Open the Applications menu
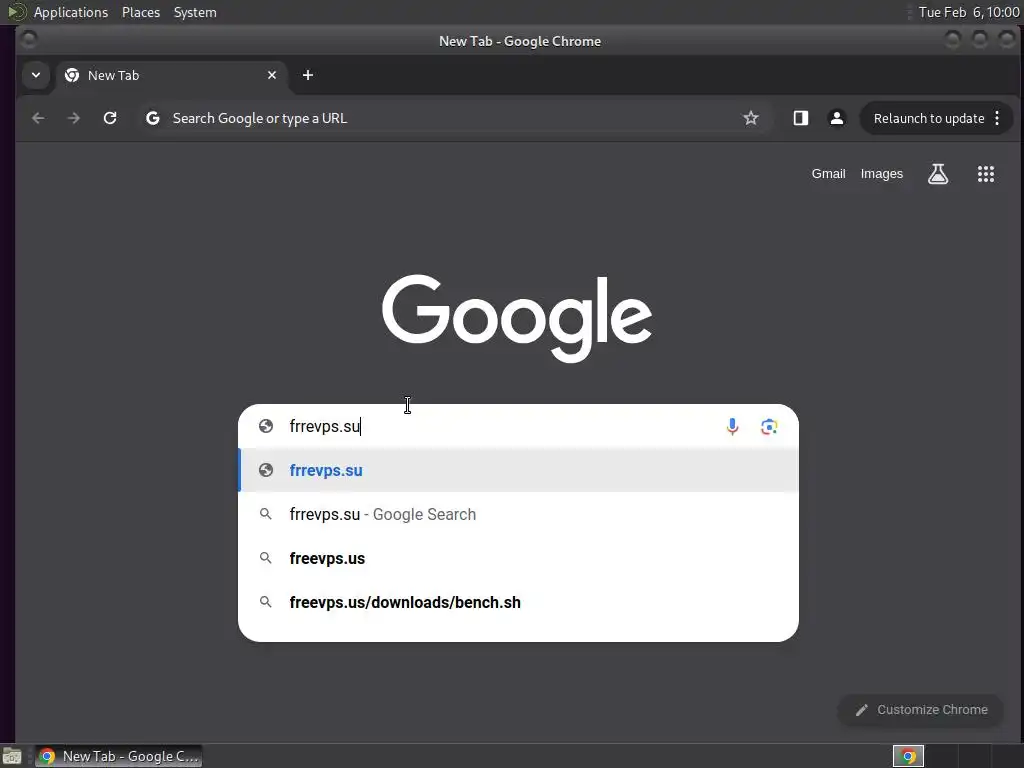This screenshot has width=1024, height=768. click(71, 12)
